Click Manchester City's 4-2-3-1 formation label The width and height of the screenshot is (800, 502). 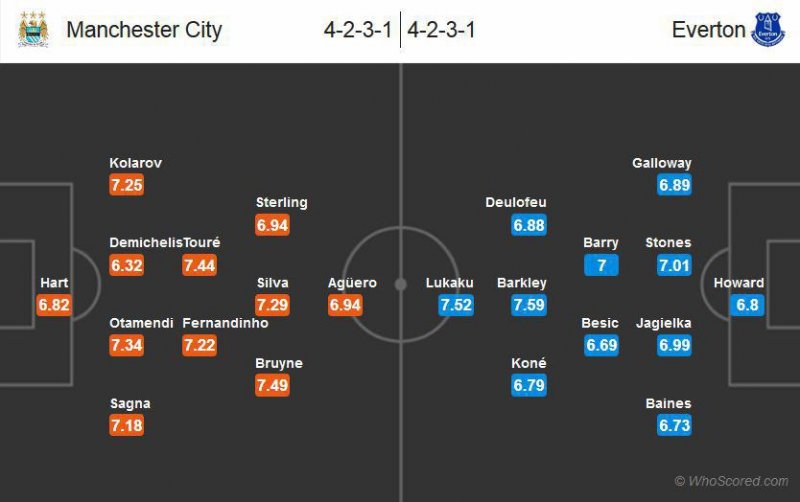(x=358, y=30)
